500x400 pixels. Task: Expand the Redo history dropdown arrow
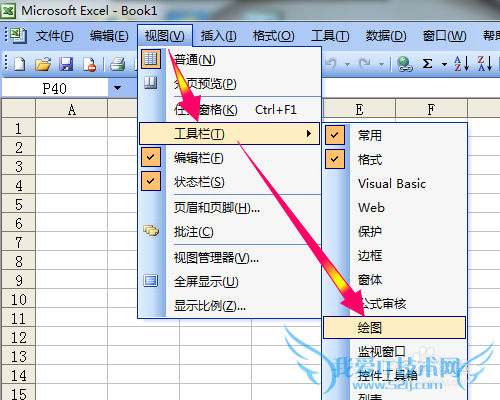tap(381, 64)
